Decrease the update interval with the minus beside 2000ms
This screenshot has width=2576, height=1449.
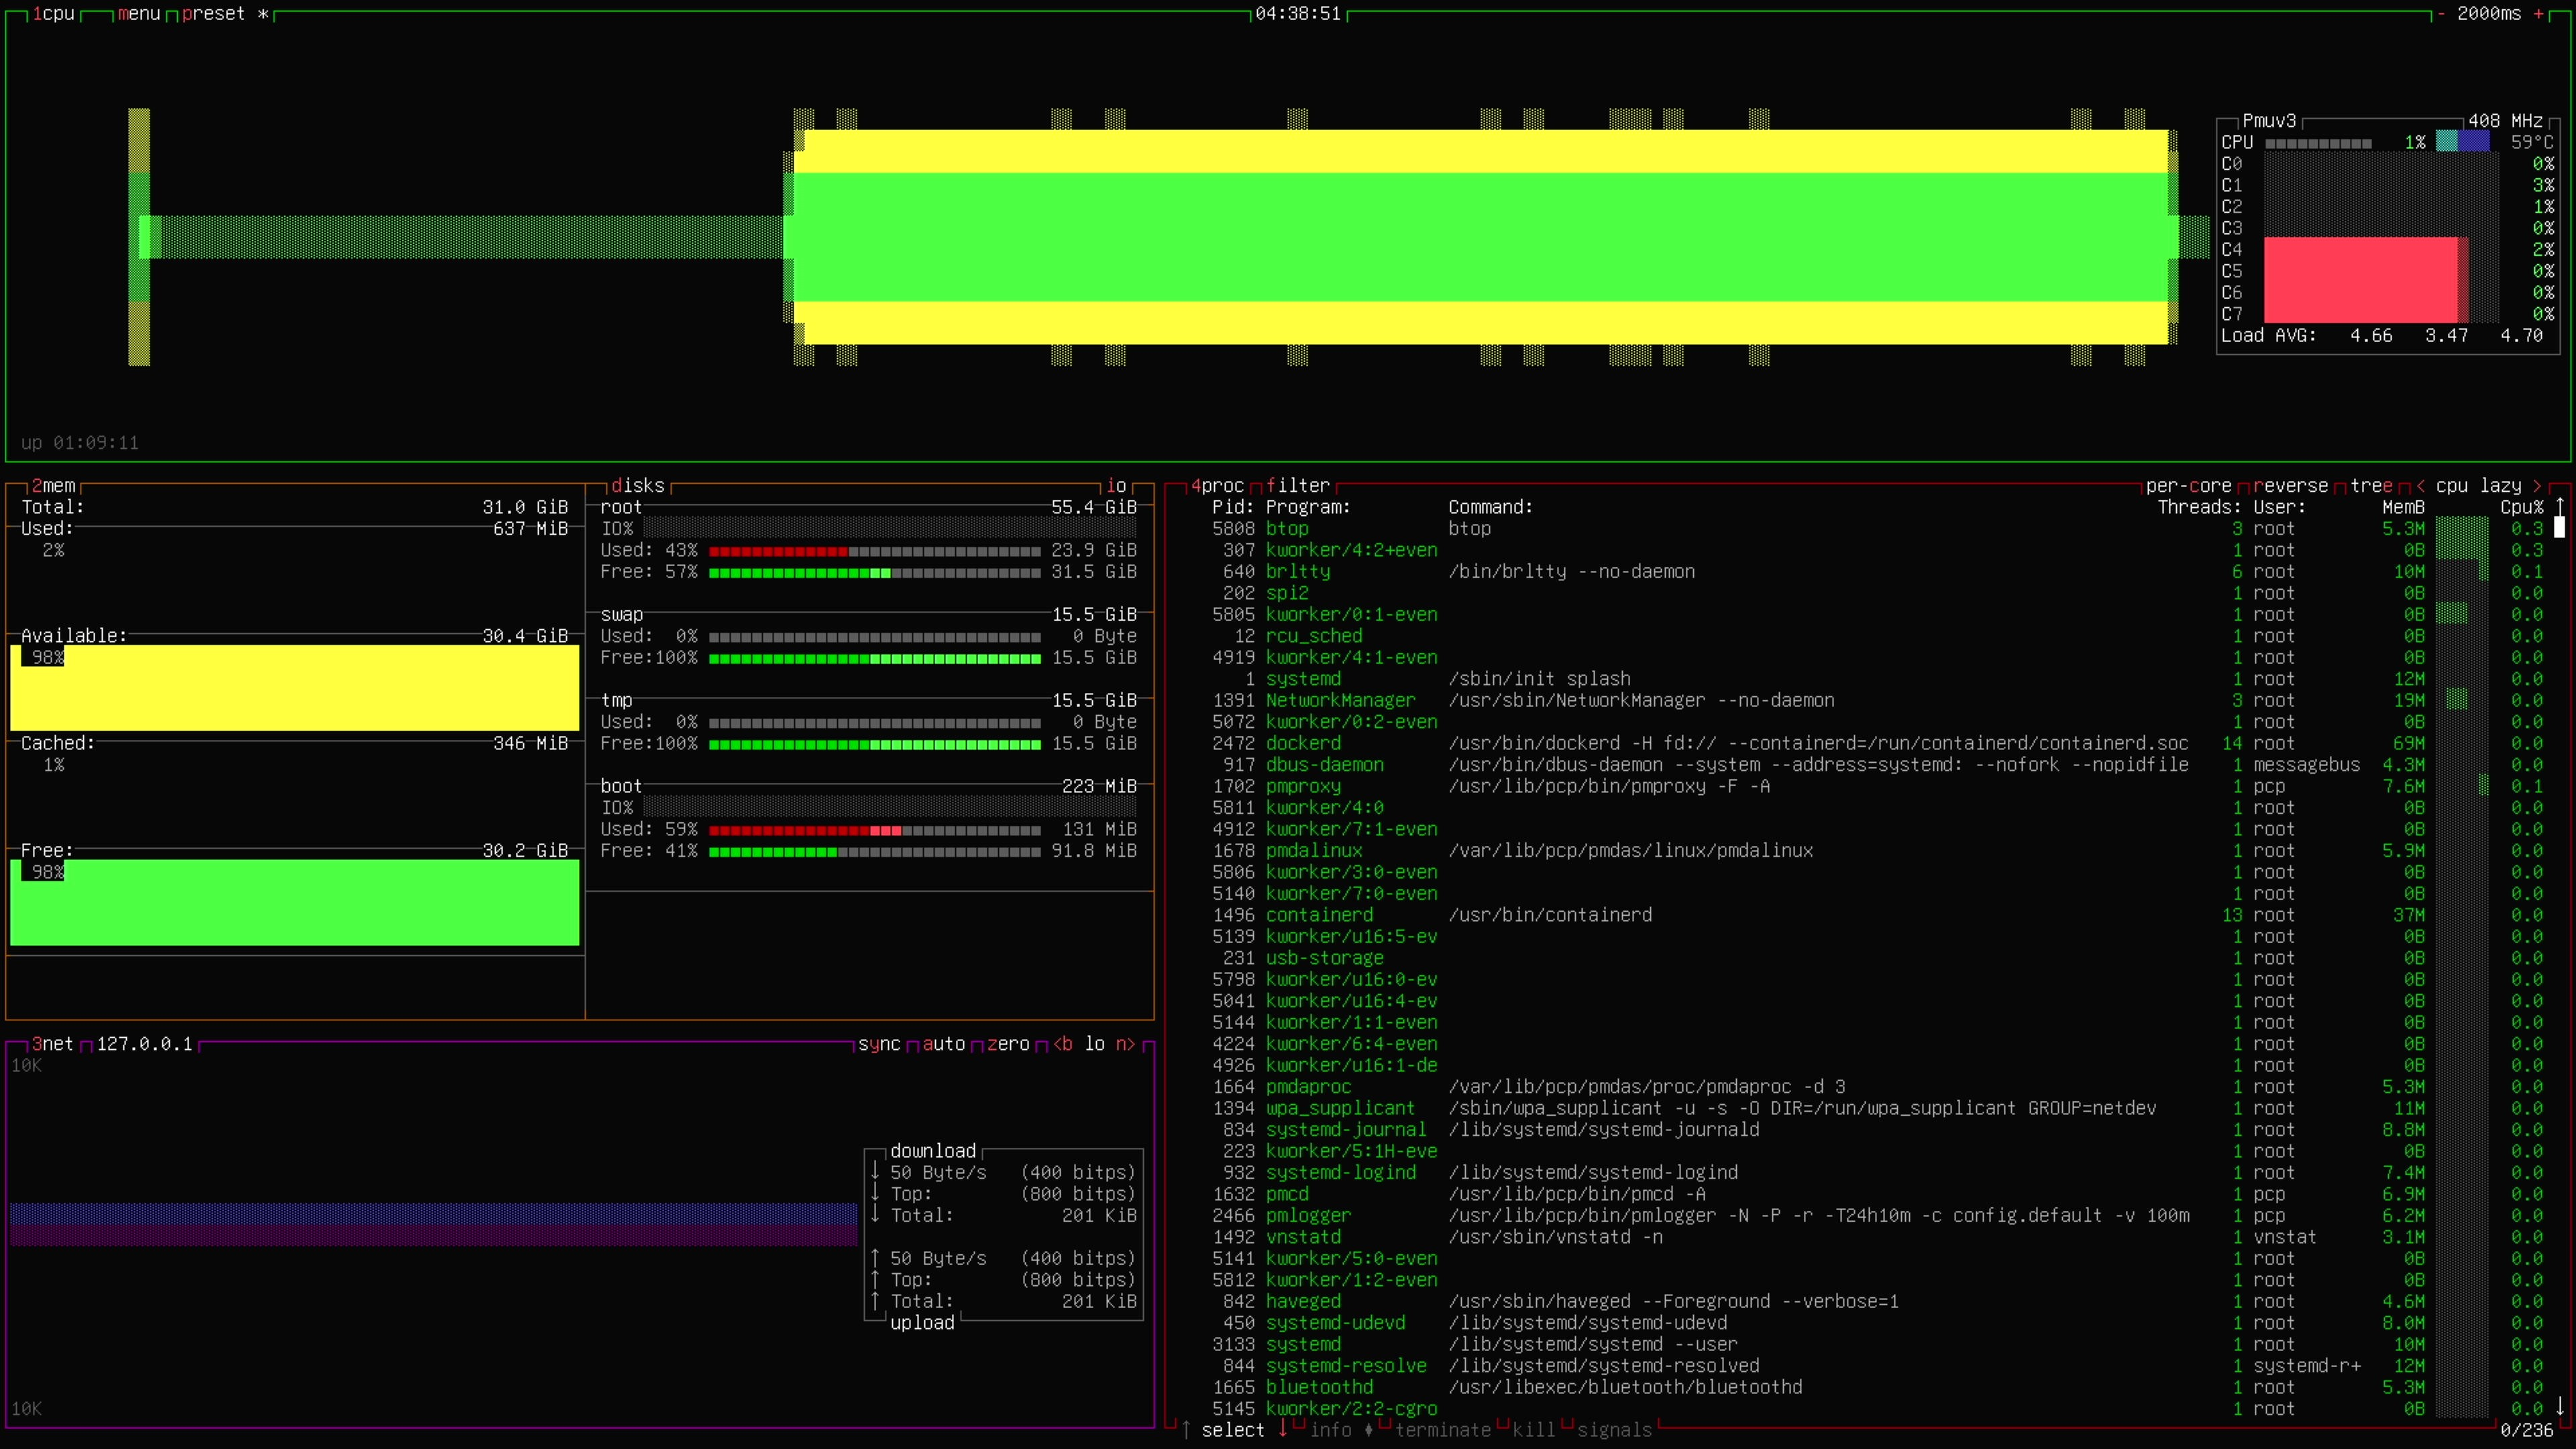(2441, 14)
